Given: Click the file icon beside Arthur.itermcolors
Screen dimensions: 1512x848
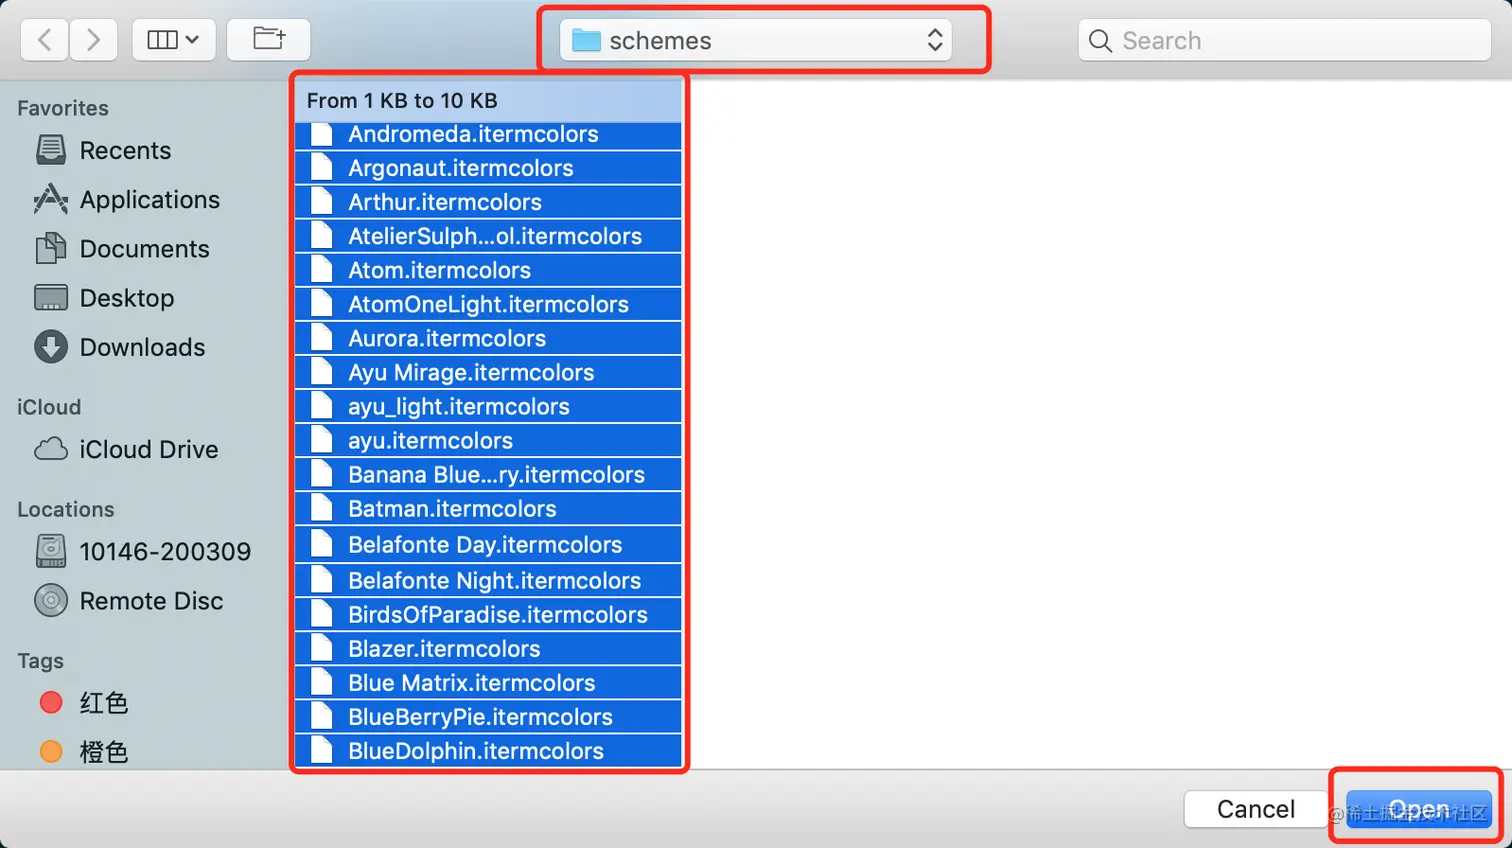Looking at the screenshot, I should click(x=321, y=202).
